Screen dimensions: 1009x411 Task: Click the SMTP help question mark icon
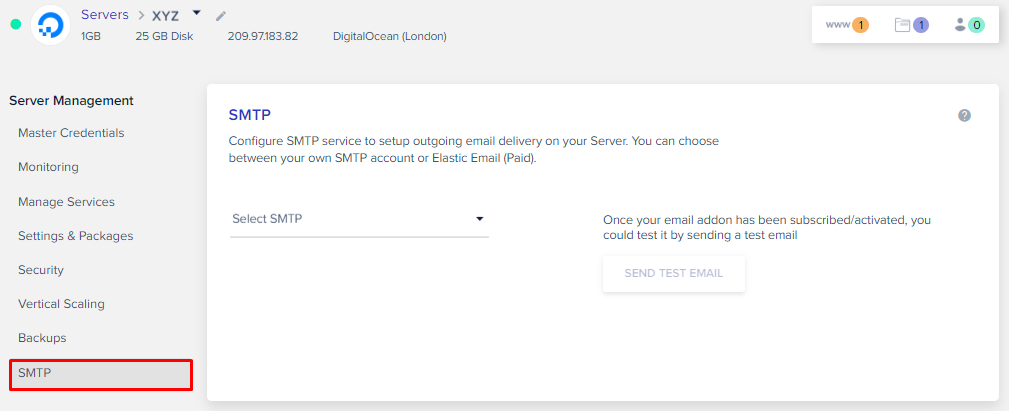coord(964,115)
